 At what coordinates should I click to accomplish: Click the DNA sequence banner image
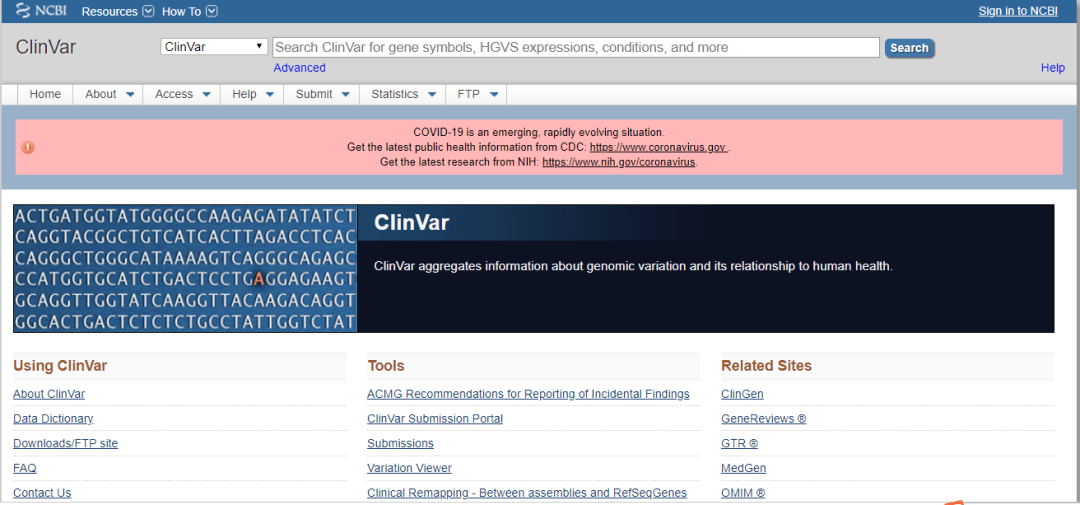coord(185,268)
